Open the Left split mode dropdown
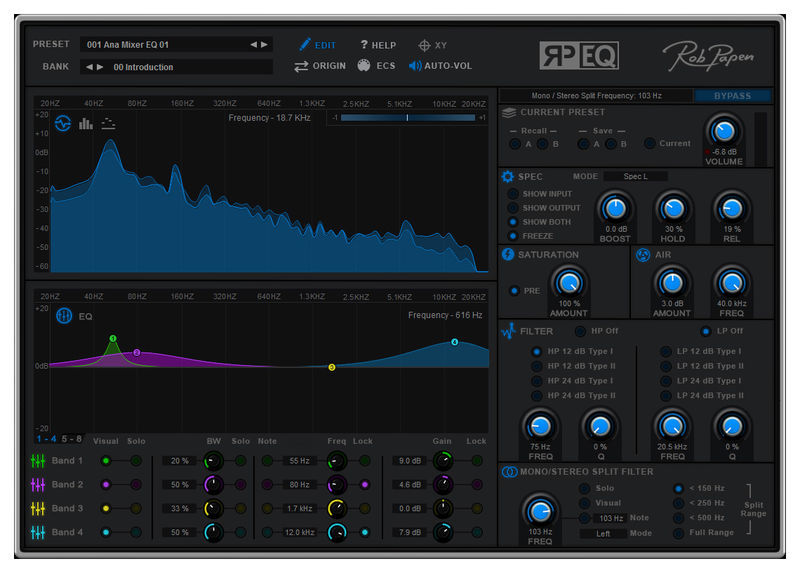This screenshot has height=573, width=800. pyautogui.click(x=603, y=533)
